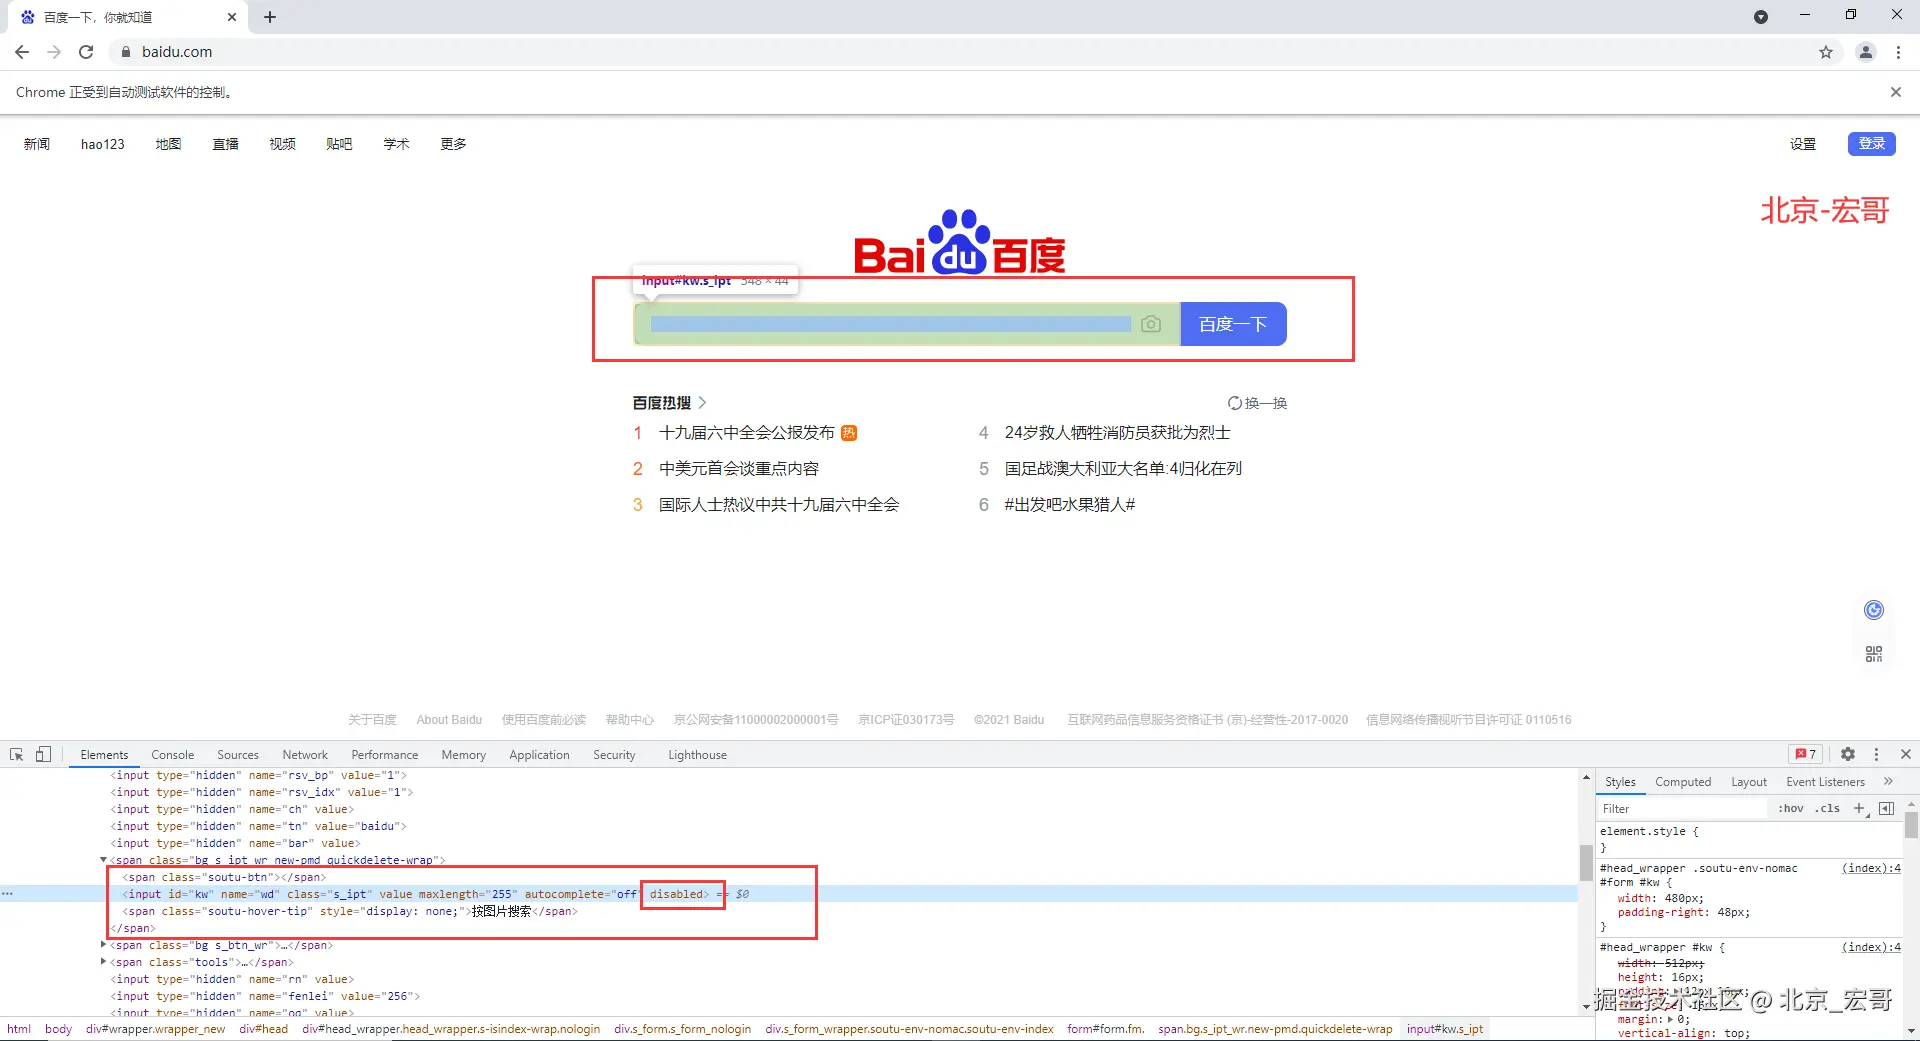The image size is (1920, 1041).
Task: Open the 设置 settings link
Action: tap(1803, 144)
